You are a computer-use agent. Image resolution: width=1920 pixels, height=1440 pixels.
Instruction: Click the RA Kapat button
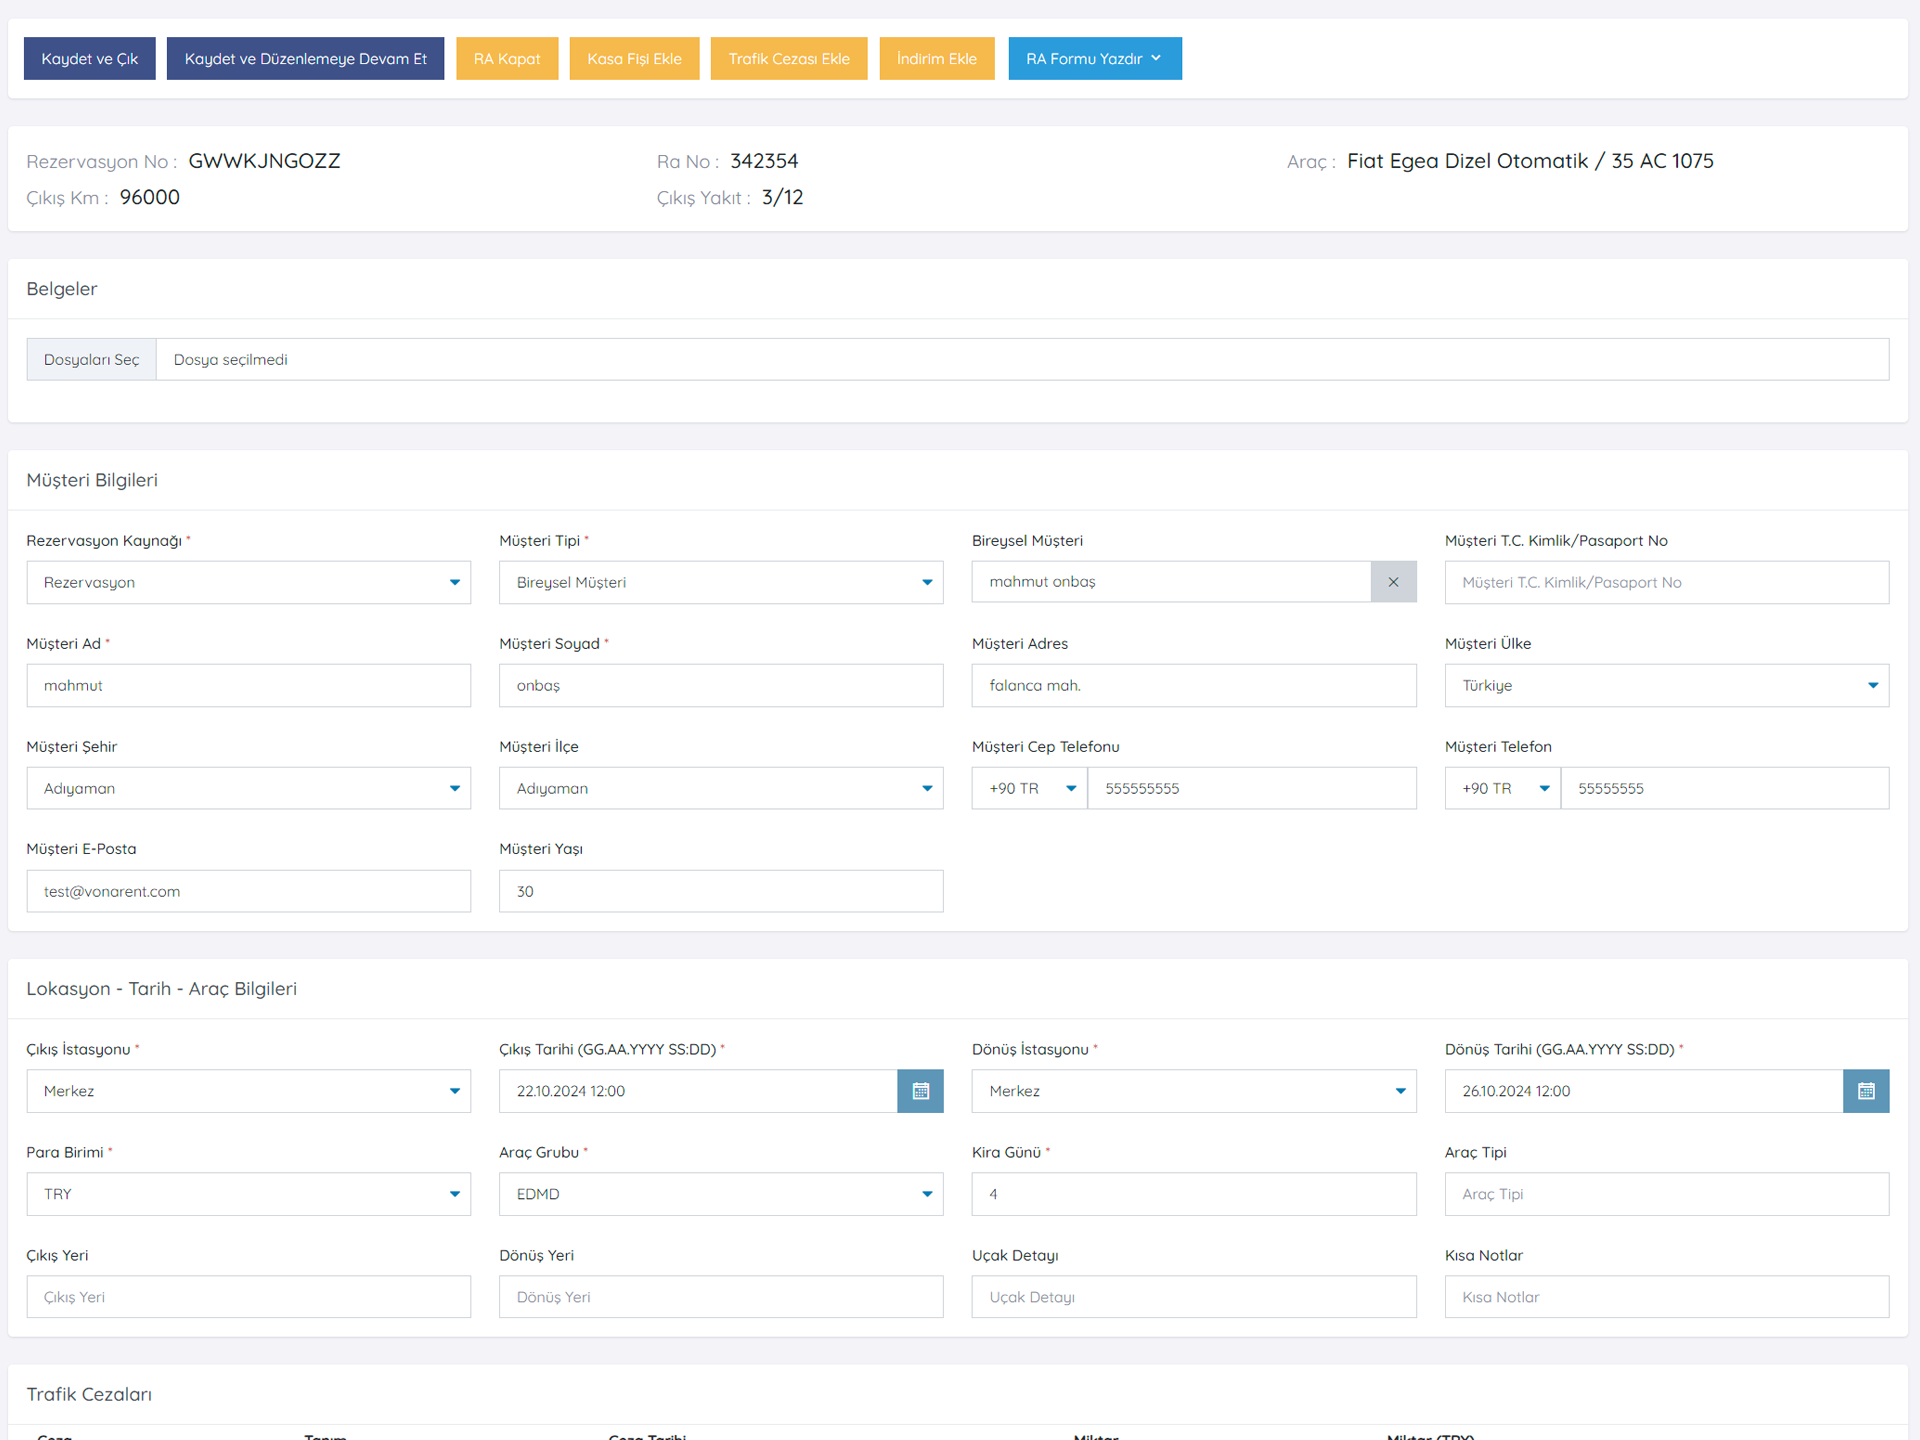coord(507,59)
